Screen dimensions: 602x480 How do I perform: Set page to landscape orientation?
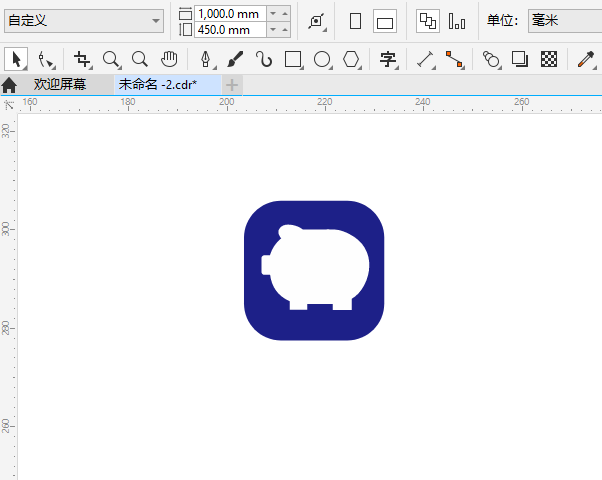coord(384,21)
